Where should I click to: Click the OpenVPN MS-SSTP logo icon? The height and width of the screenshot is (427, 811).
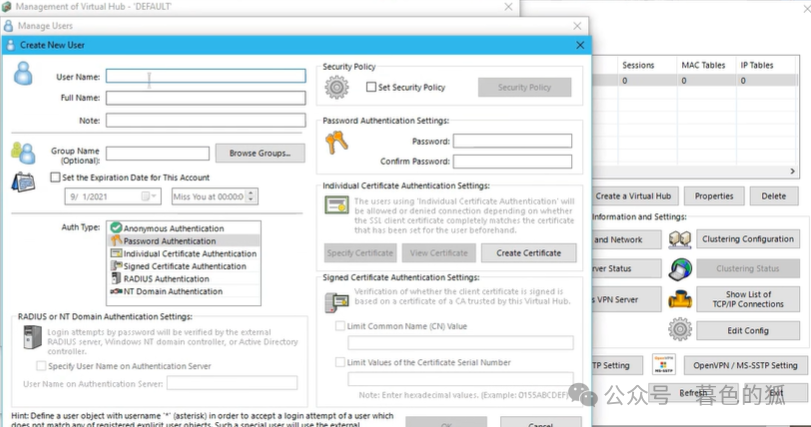click(x=664, y=365)
